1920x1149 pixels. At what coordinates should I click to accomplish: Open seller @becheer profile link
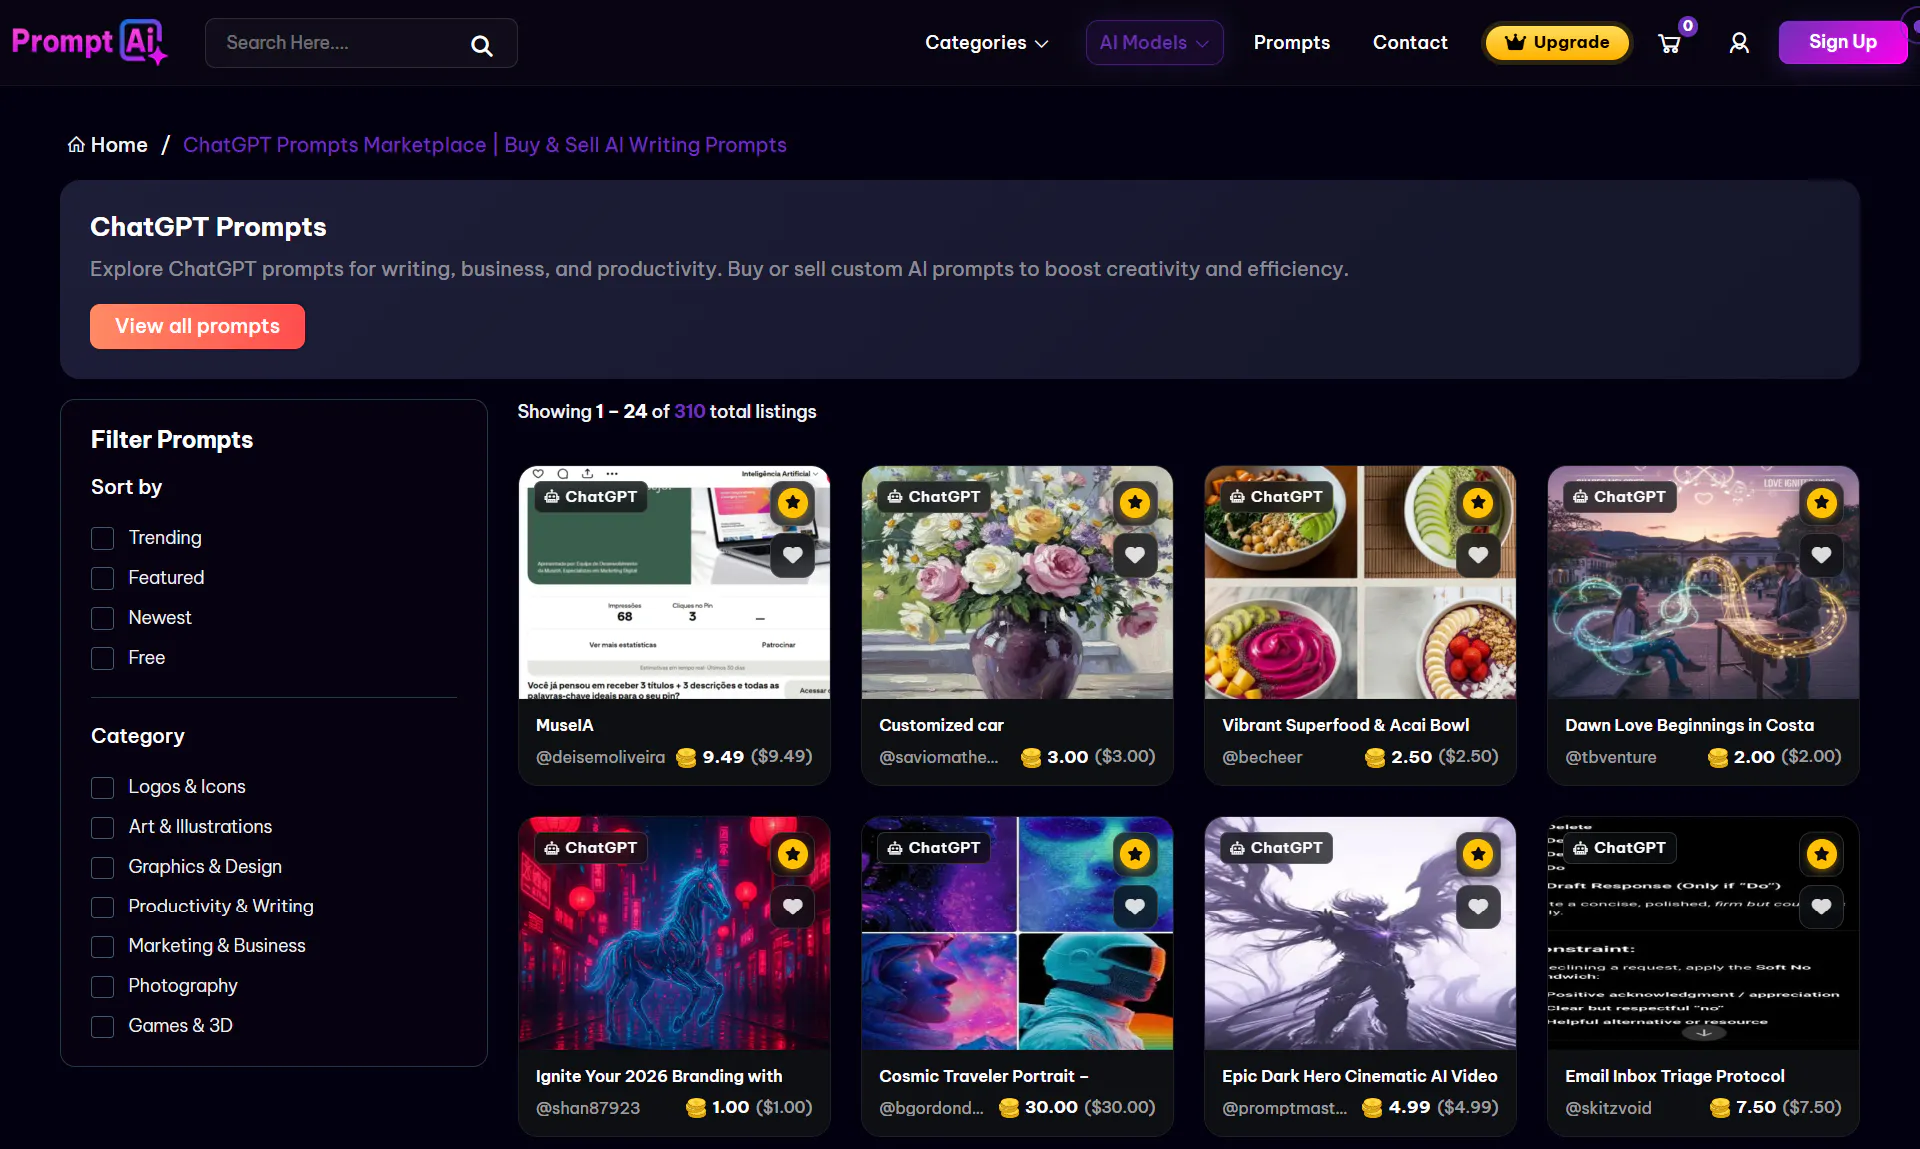(x=1262, y=757)
